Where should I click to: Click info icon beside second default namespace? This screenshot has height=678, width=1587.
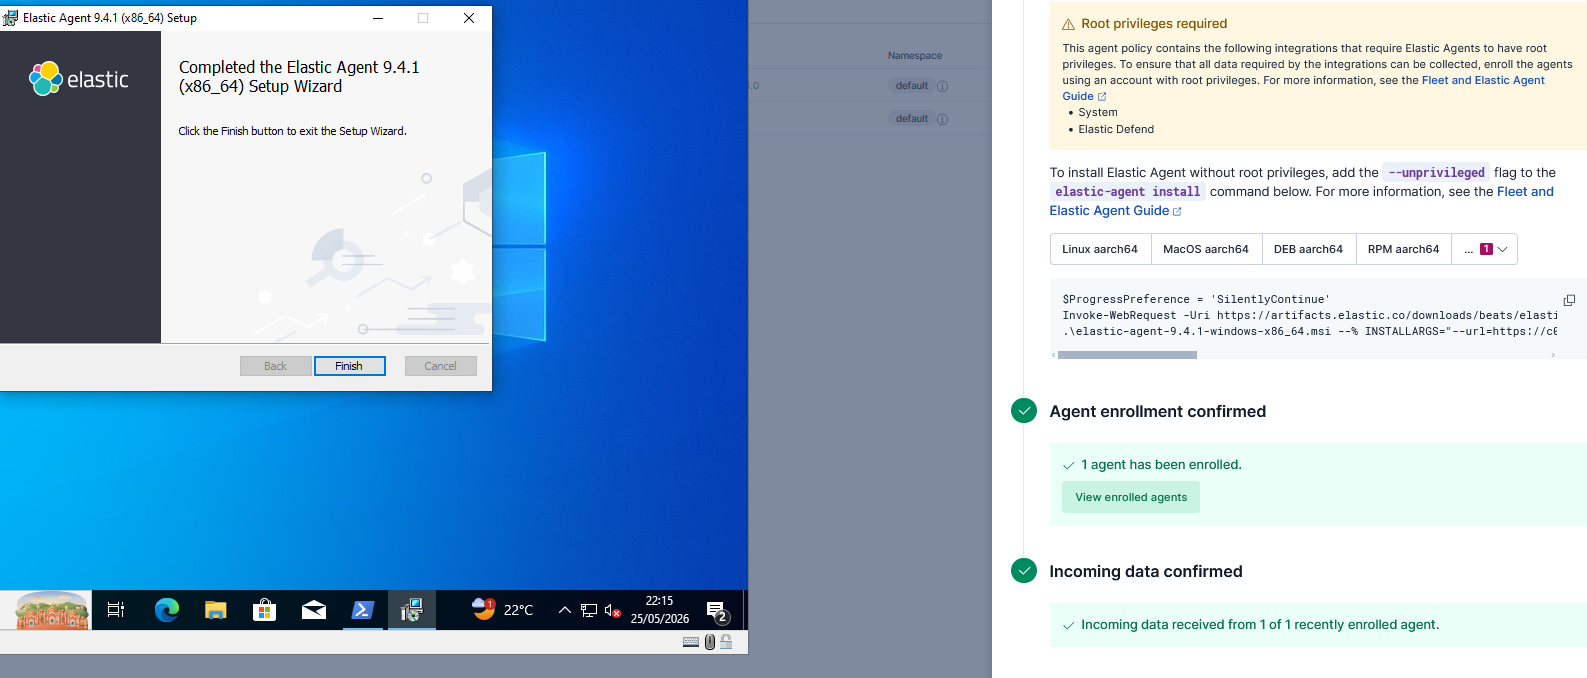click(942, 119)
